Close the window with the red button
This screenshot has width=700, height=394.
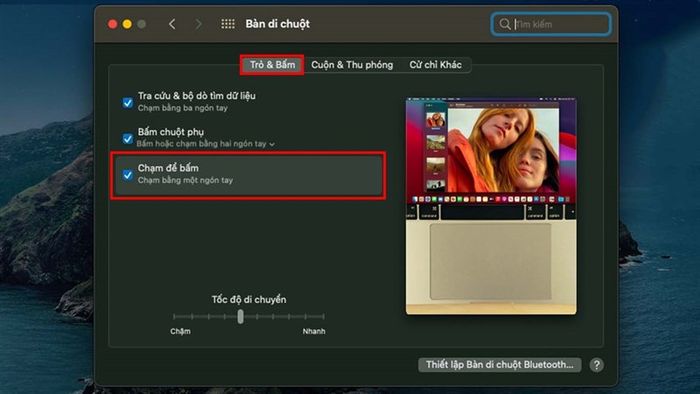[x=112, y=24]
